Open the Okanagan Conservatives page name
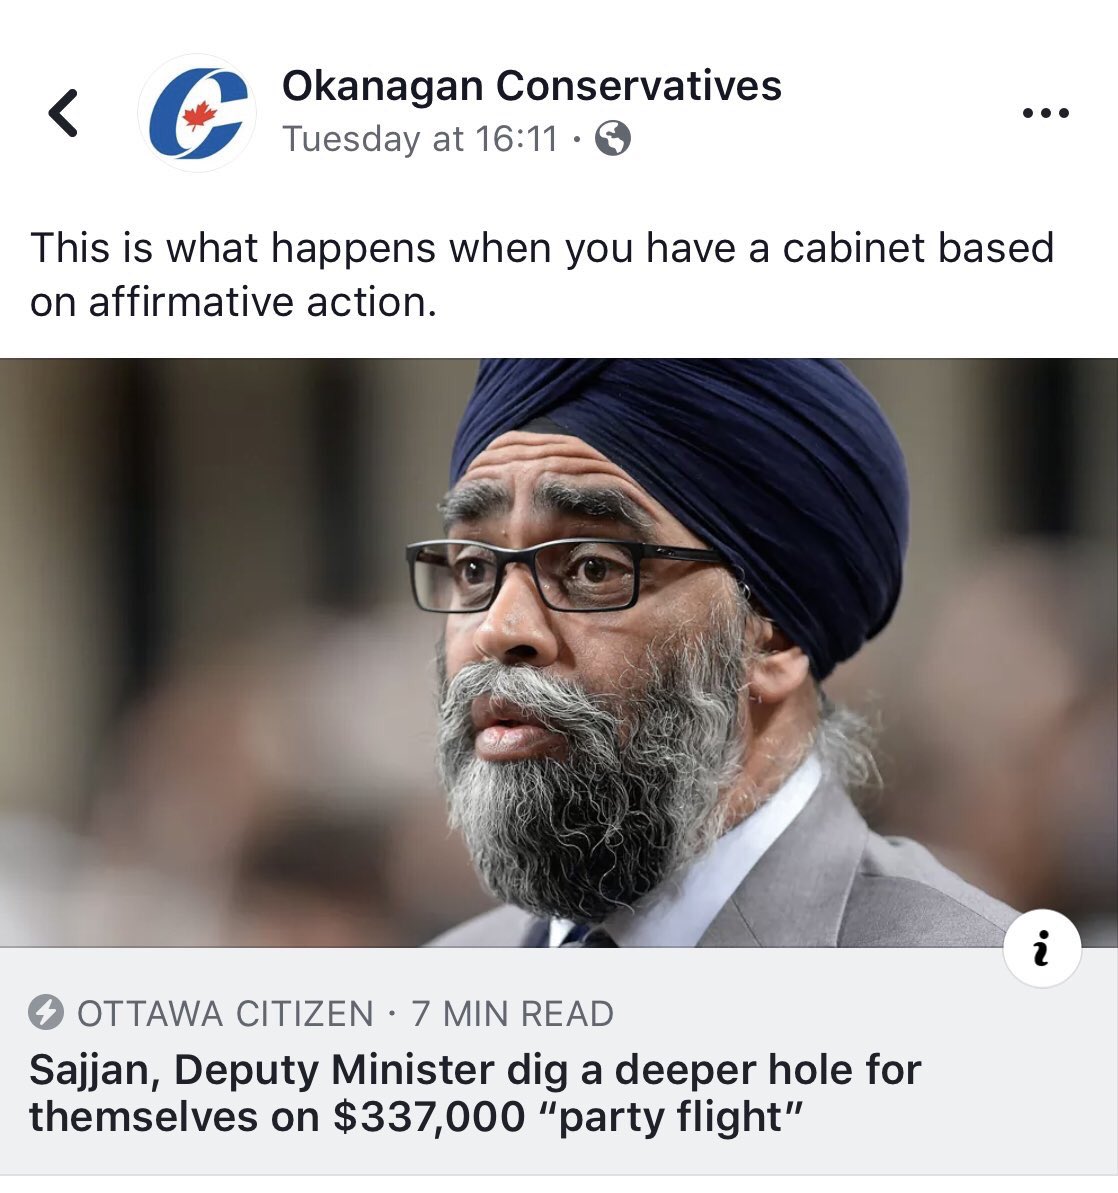The image size is (1118, 1193). [x=531, y=85]
